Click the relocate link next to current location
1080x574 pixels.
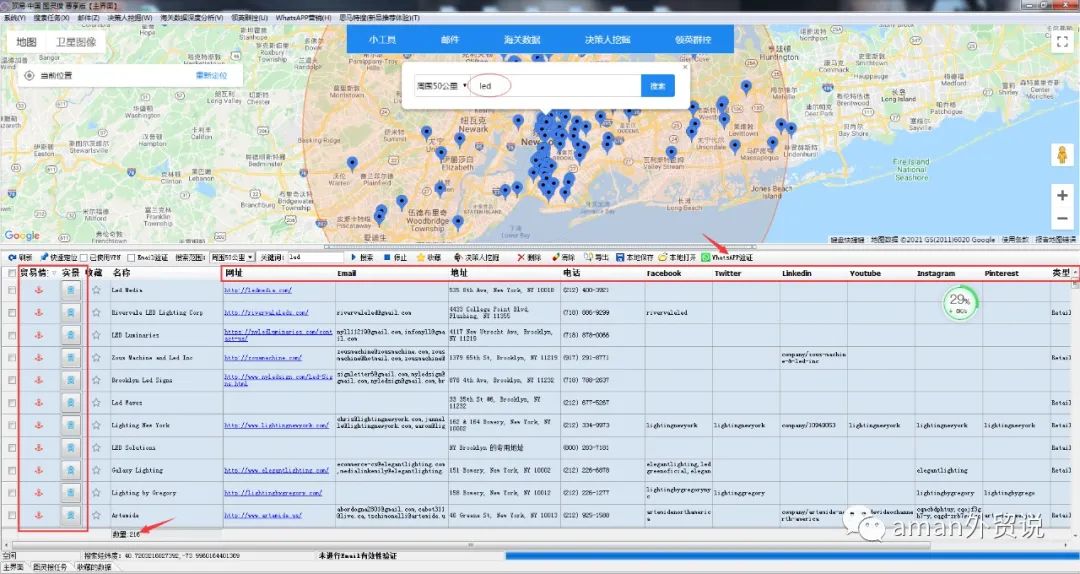[x=211, y=75]
